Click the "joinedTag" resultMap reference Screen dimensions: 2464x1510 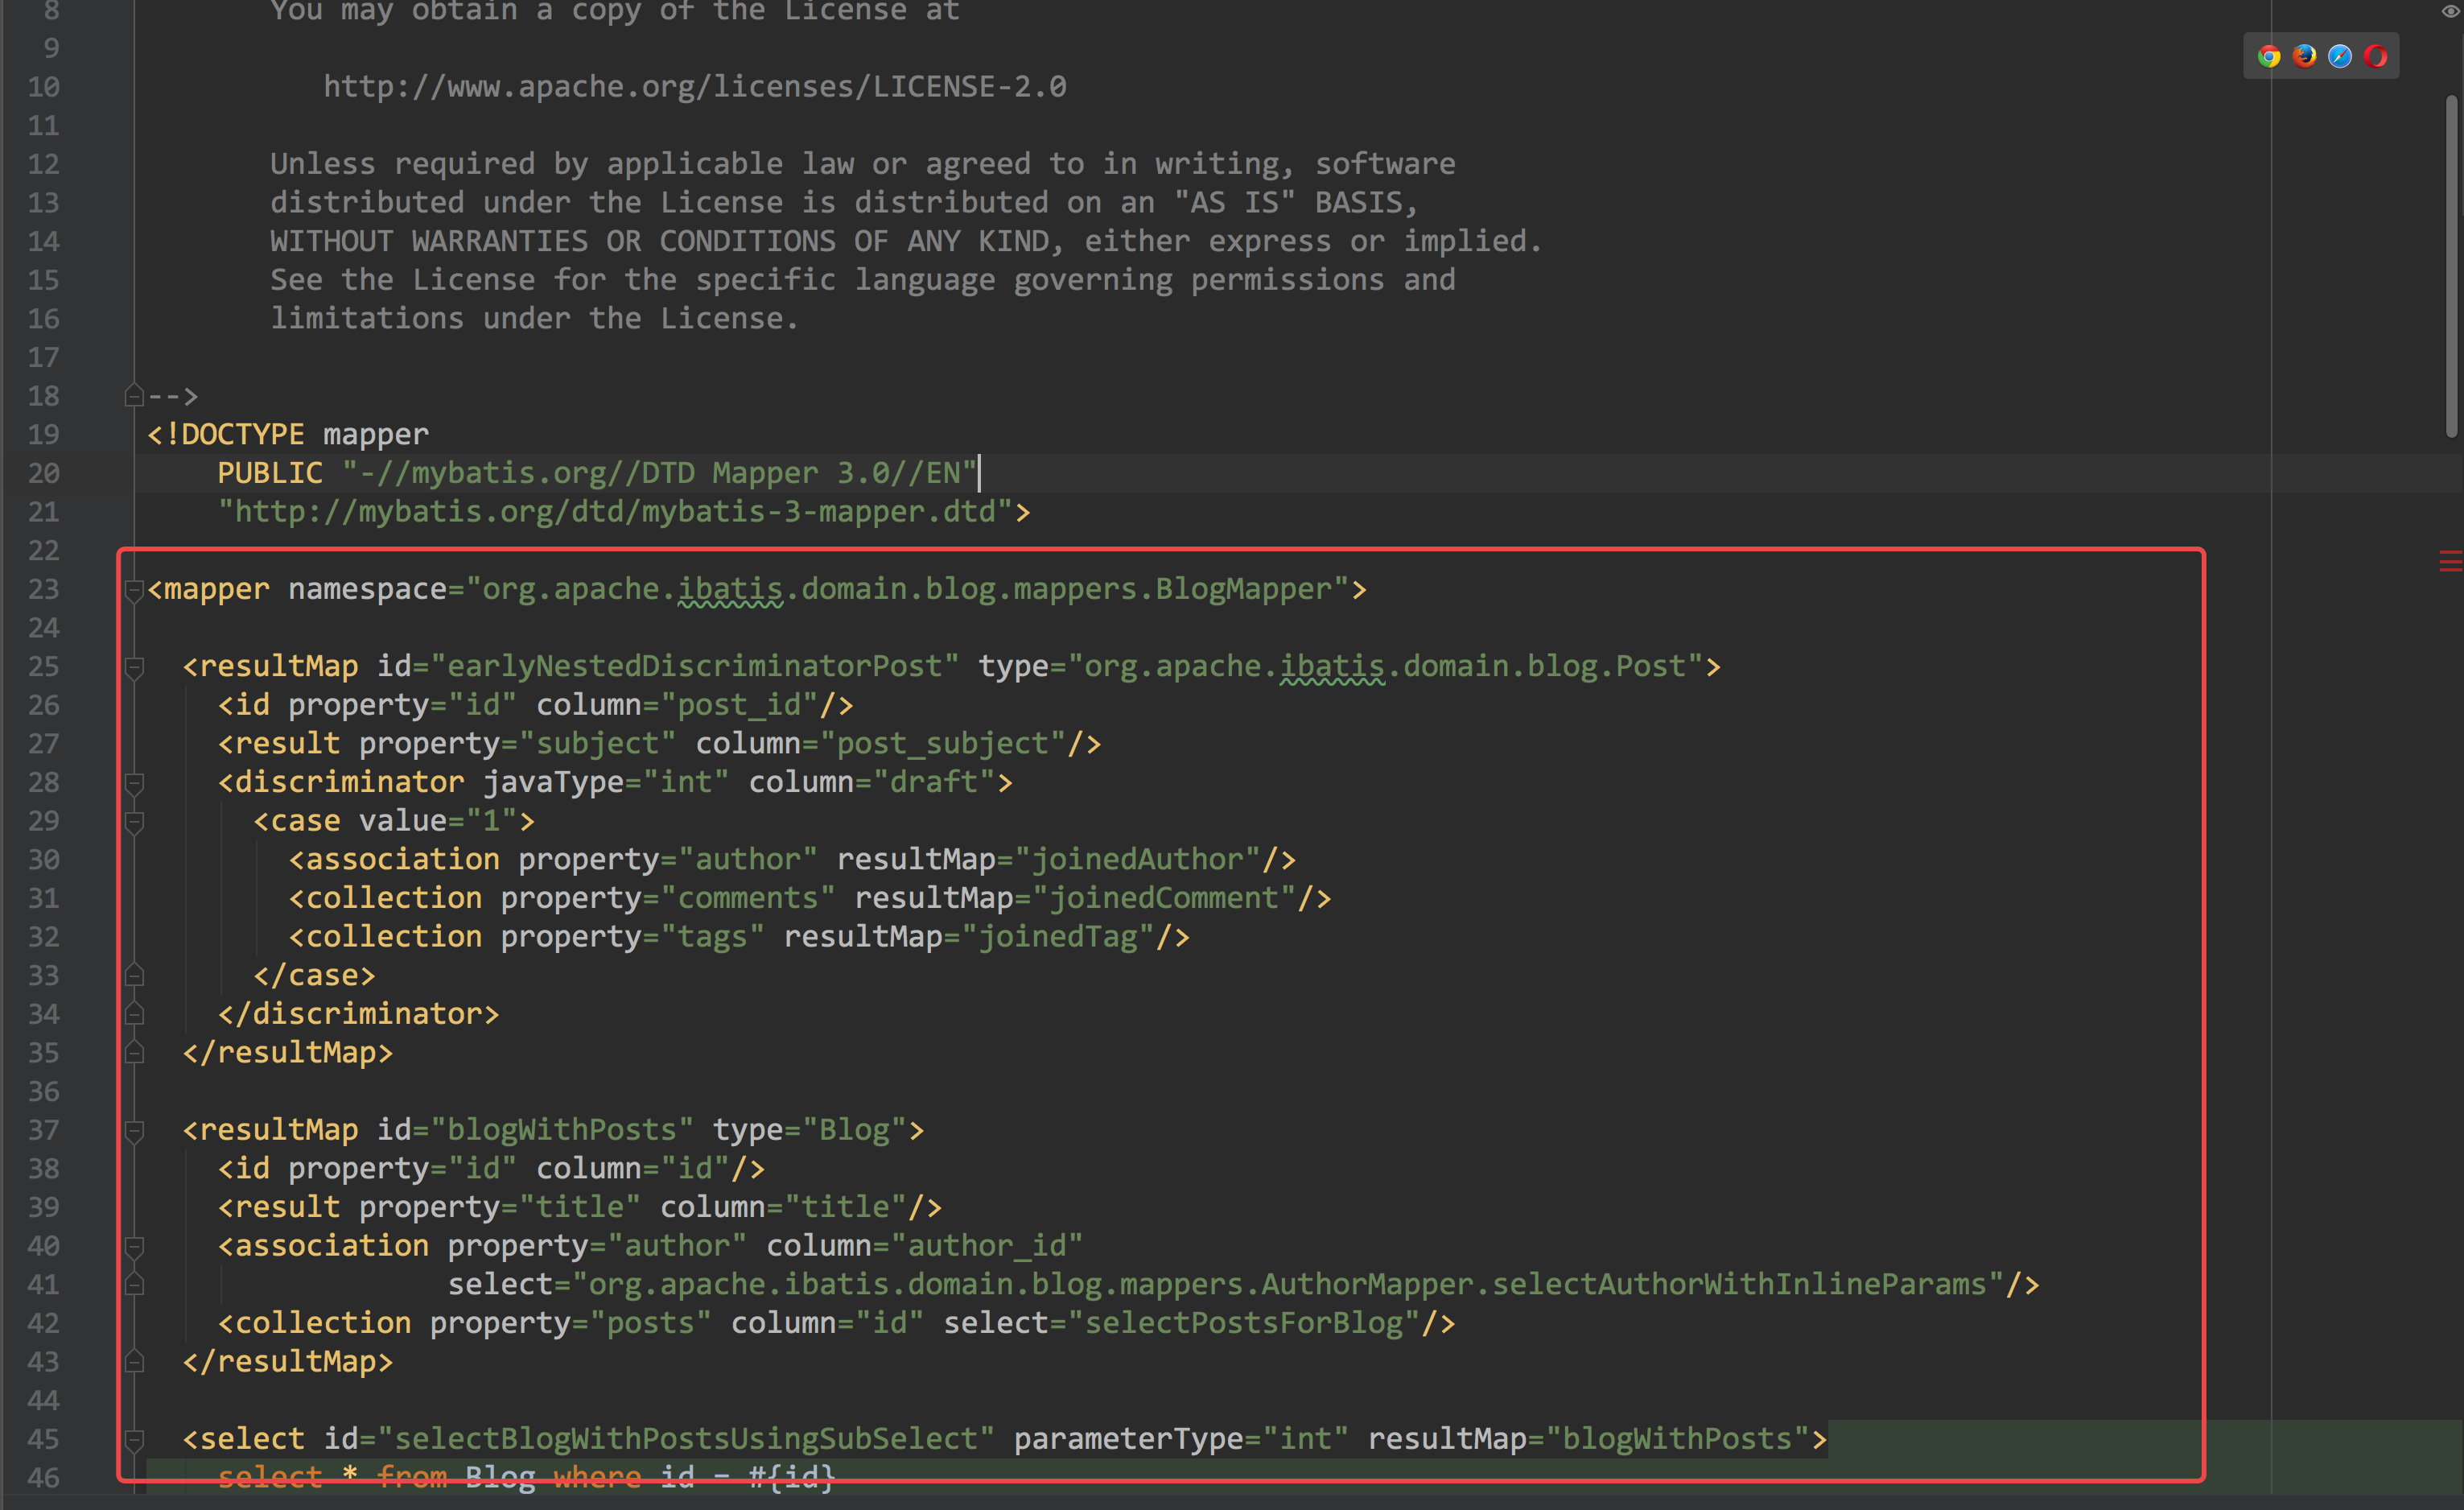click(1058, 936)
